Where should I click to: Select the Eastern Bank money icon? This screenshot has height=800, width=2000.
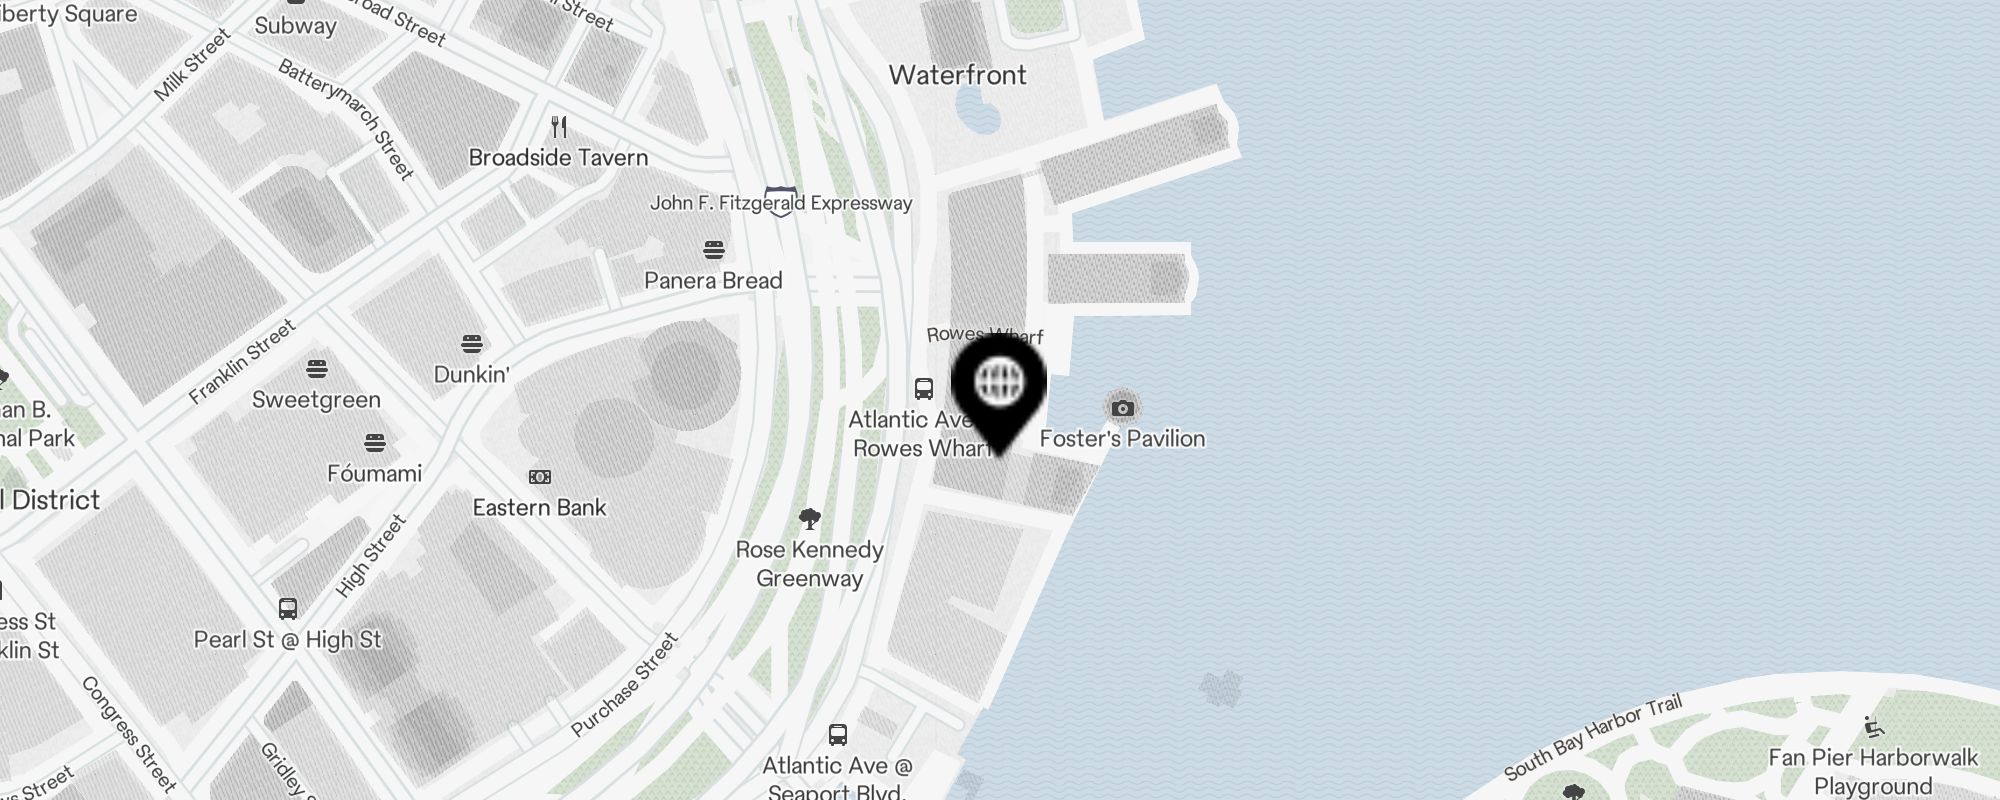tap(540, 477)
